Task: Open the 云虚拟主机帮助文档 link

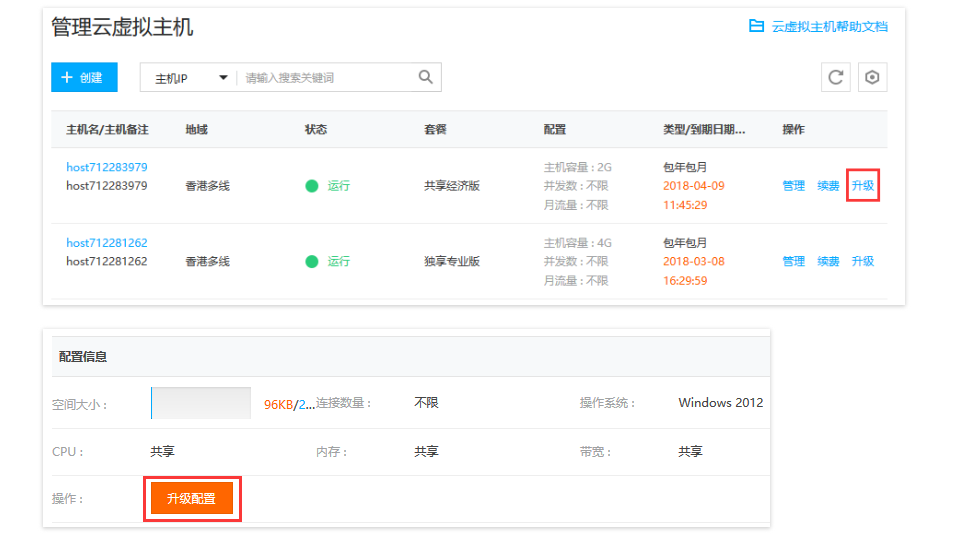Action: point(829,27)
